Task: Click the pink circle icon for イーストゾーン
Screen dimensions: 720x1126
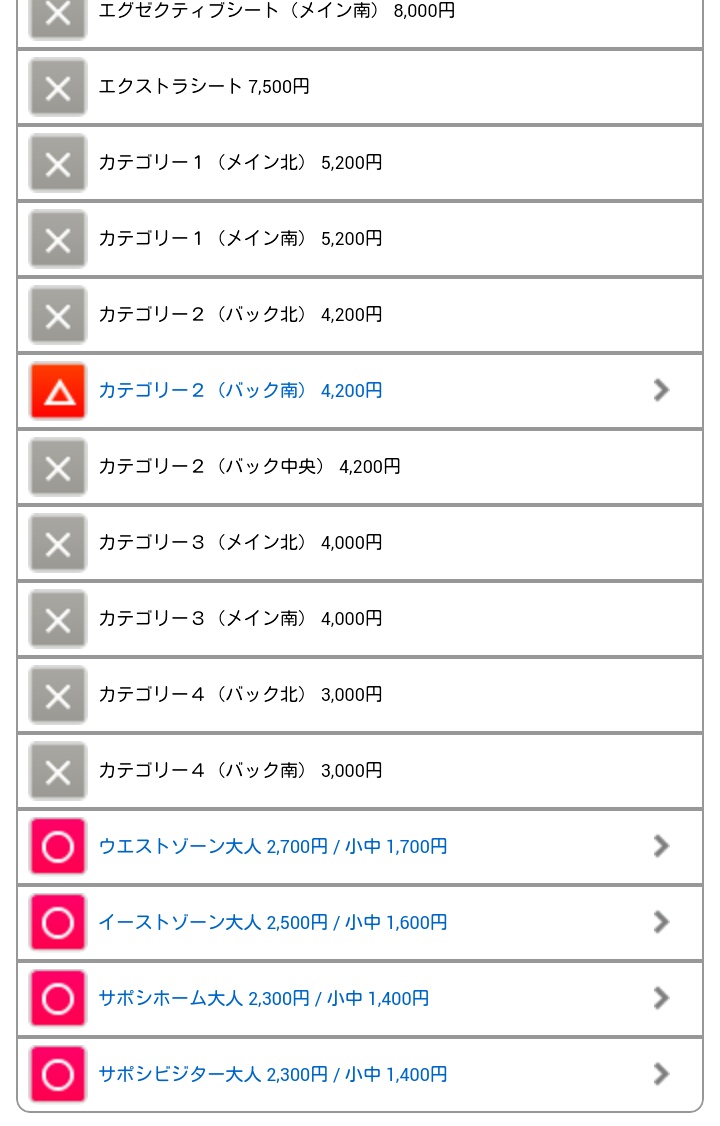Action: coord(58,922)
